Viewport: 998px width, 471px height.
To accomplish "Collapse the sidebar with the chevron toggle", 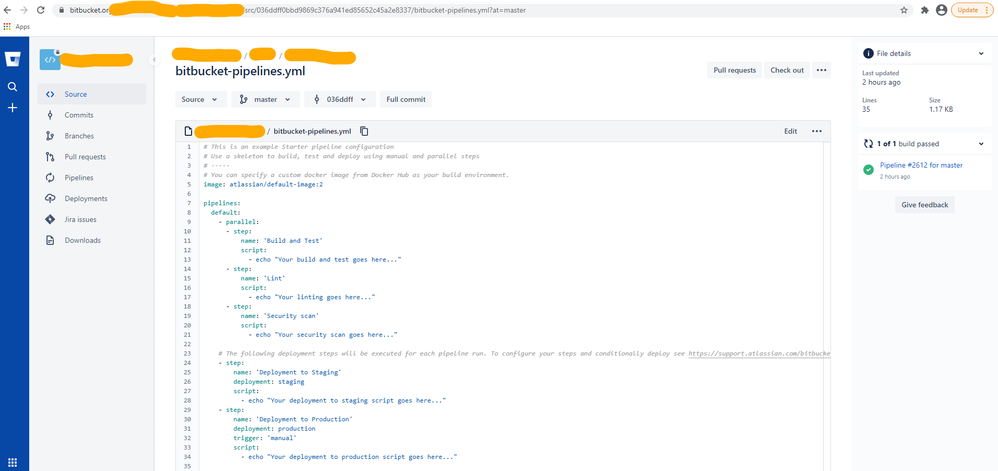I will click(153, 59).
